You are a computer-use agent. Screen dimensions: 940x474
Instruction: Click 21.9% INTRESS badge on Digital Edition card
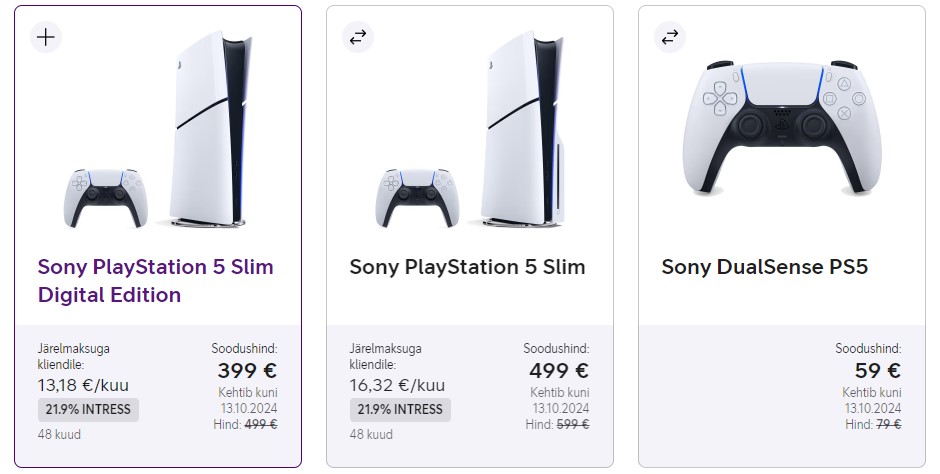pos(88,410)
